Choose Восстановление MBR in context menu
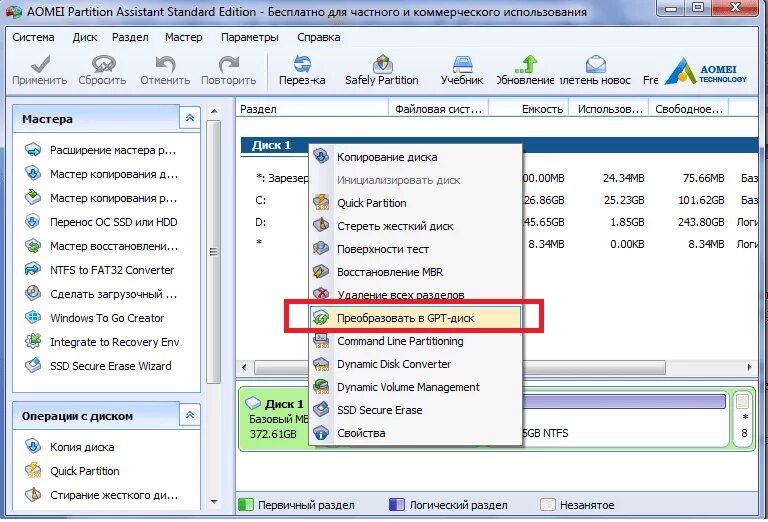 [x=415, y=272]
